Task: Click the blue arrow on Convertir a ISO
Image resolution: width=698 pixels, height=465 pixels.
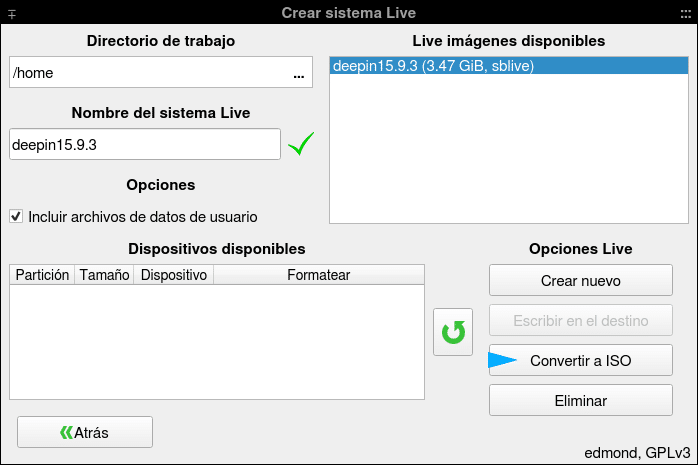Action: point(502,360)
